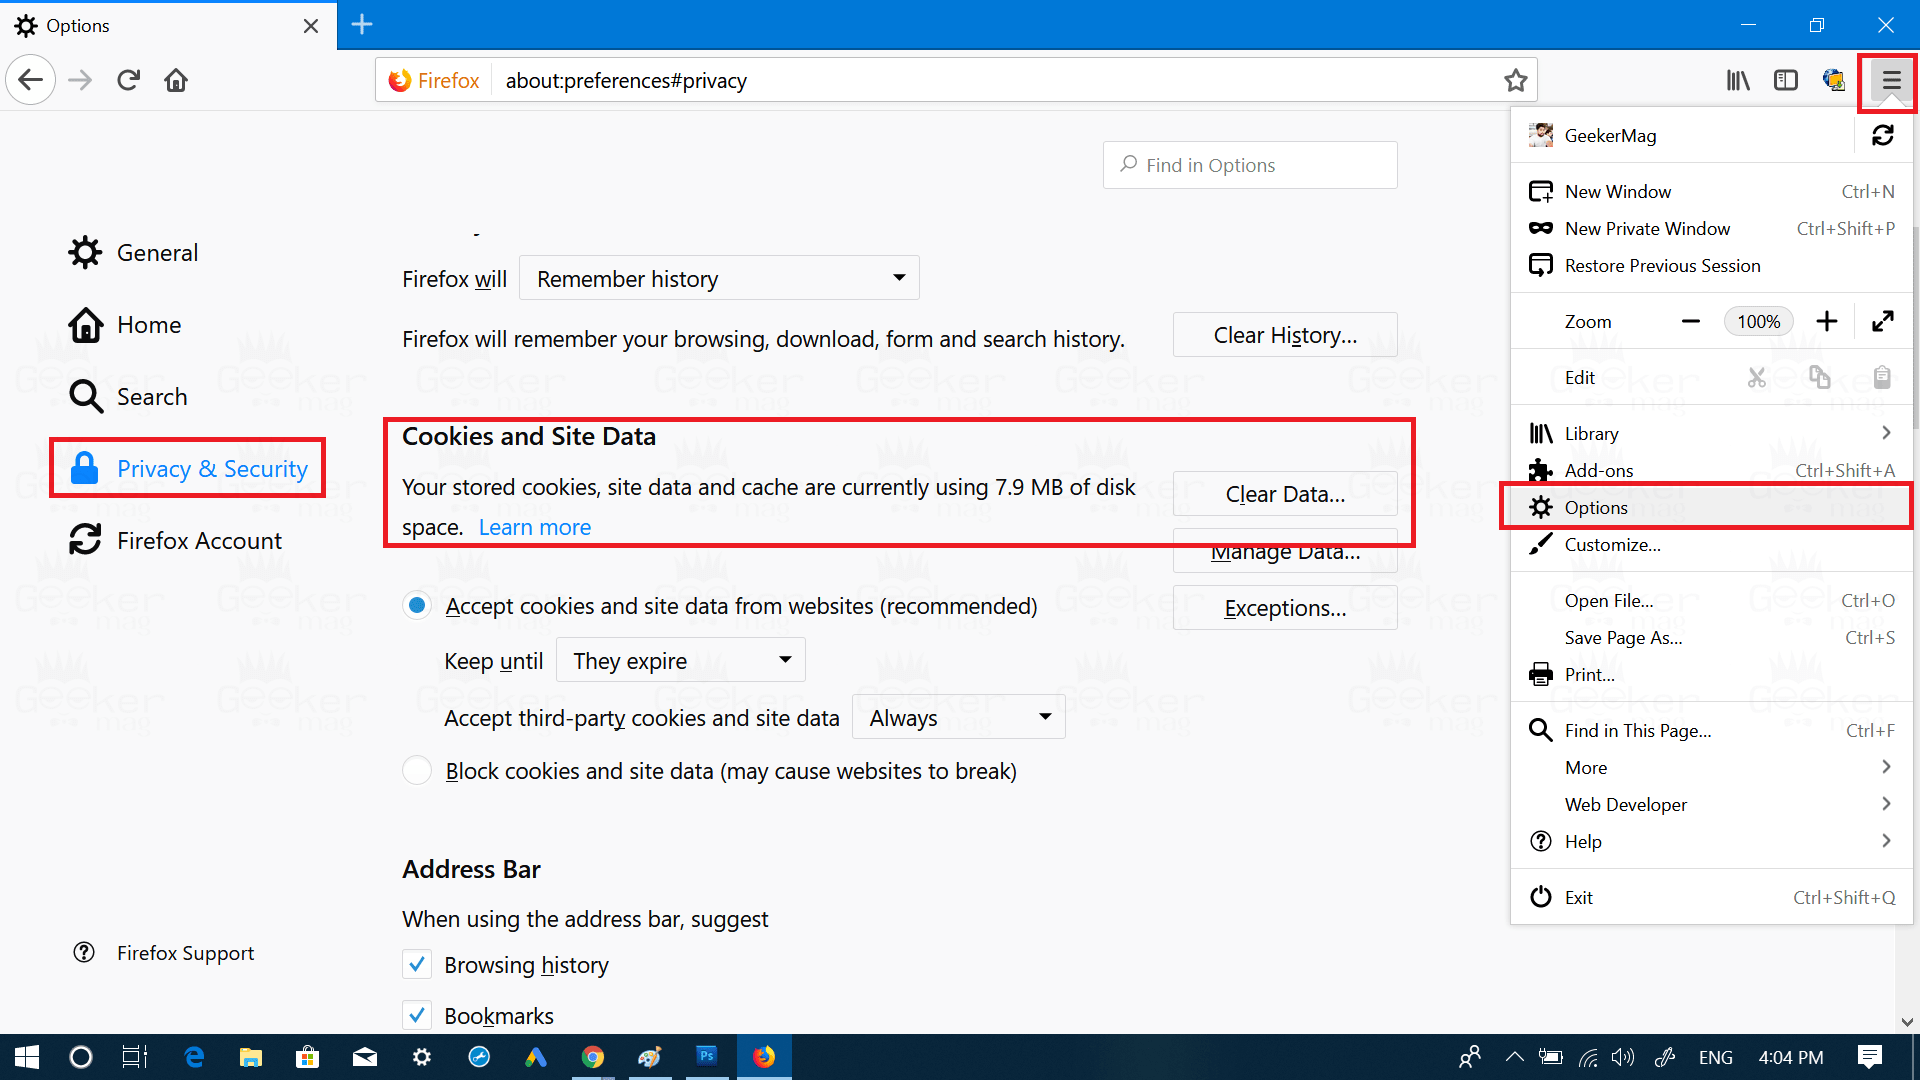Show sidebars toolbar icon

[1786, 80]
